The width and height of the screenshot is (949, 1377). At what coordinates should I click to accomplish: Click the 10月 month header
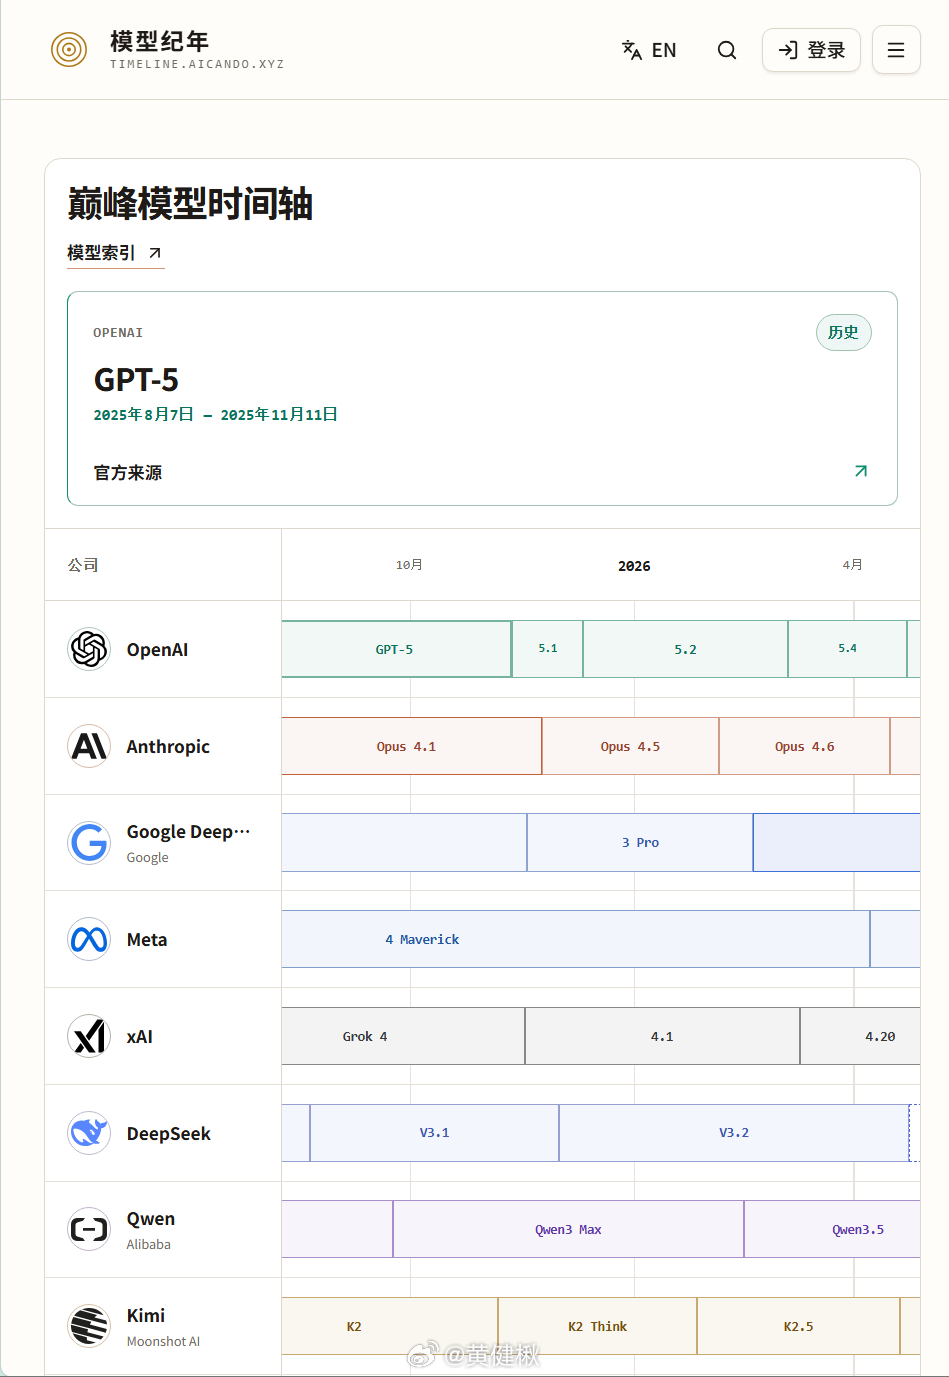[x=409, y=565]
